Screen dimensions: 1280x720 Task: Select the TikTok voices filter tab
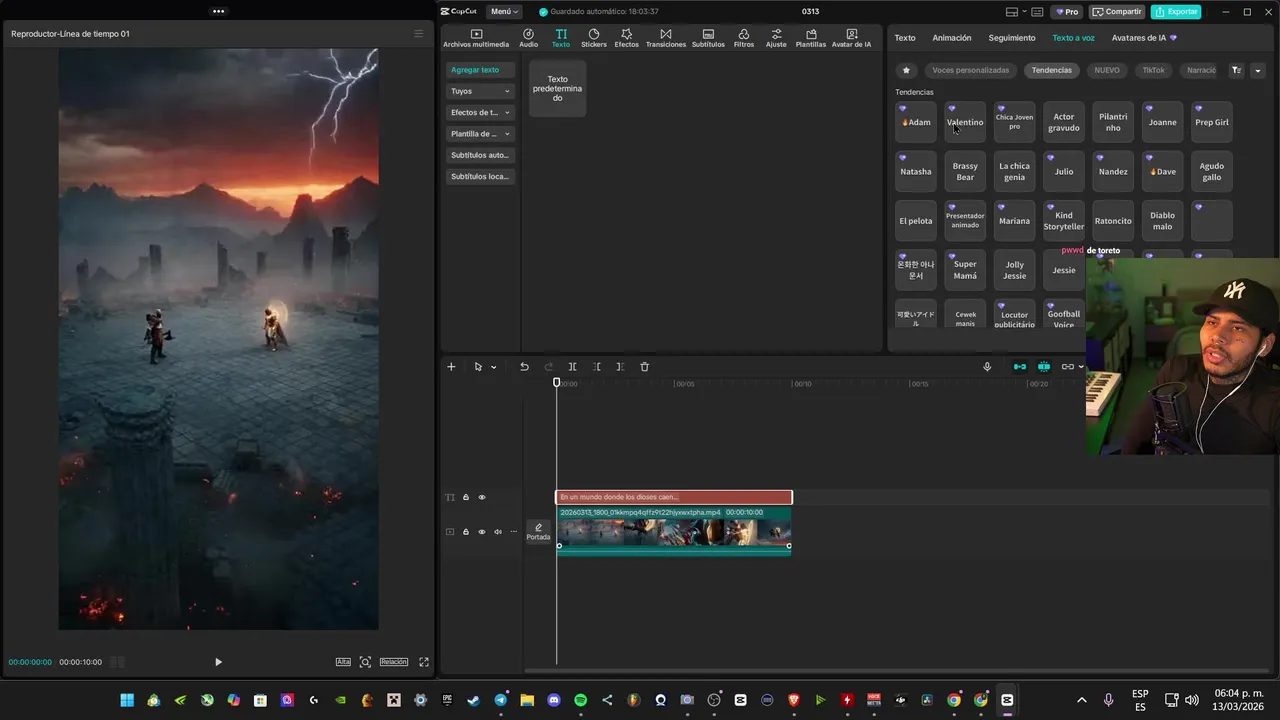point(1153,71)
